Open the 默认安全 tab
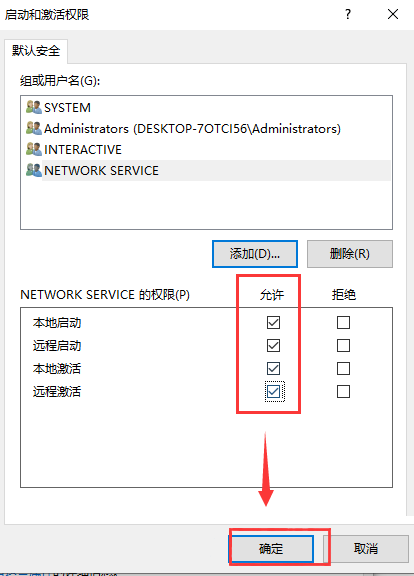414x576 pixels. coord(36,51)
